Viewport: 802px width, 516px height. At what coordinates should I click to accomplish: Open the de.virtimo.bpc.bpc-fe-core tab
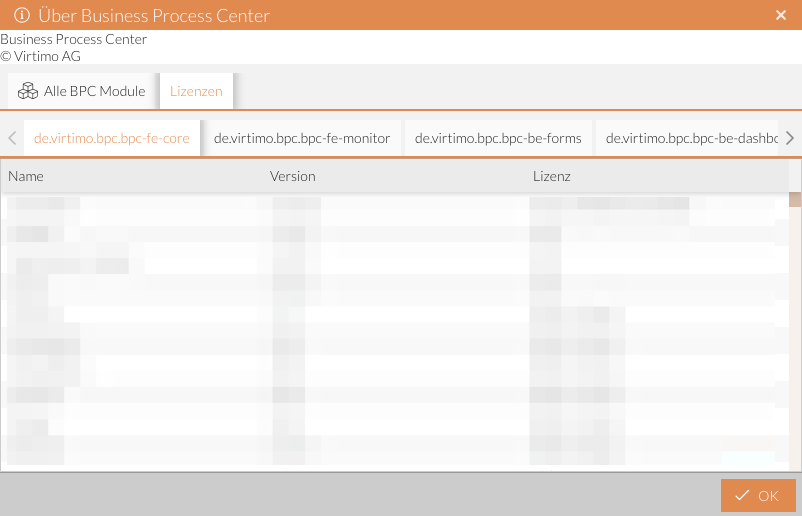[x=112, y=138]
